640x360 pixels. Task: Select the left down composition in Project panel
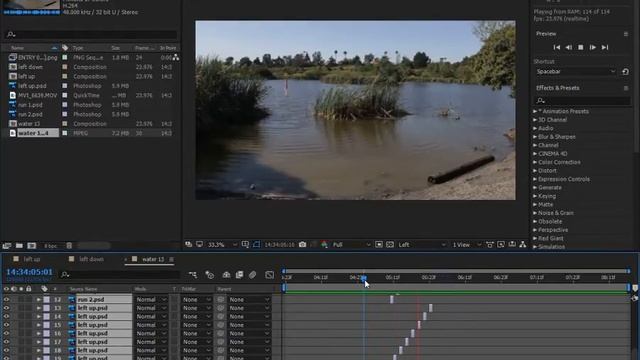[31, 67]
